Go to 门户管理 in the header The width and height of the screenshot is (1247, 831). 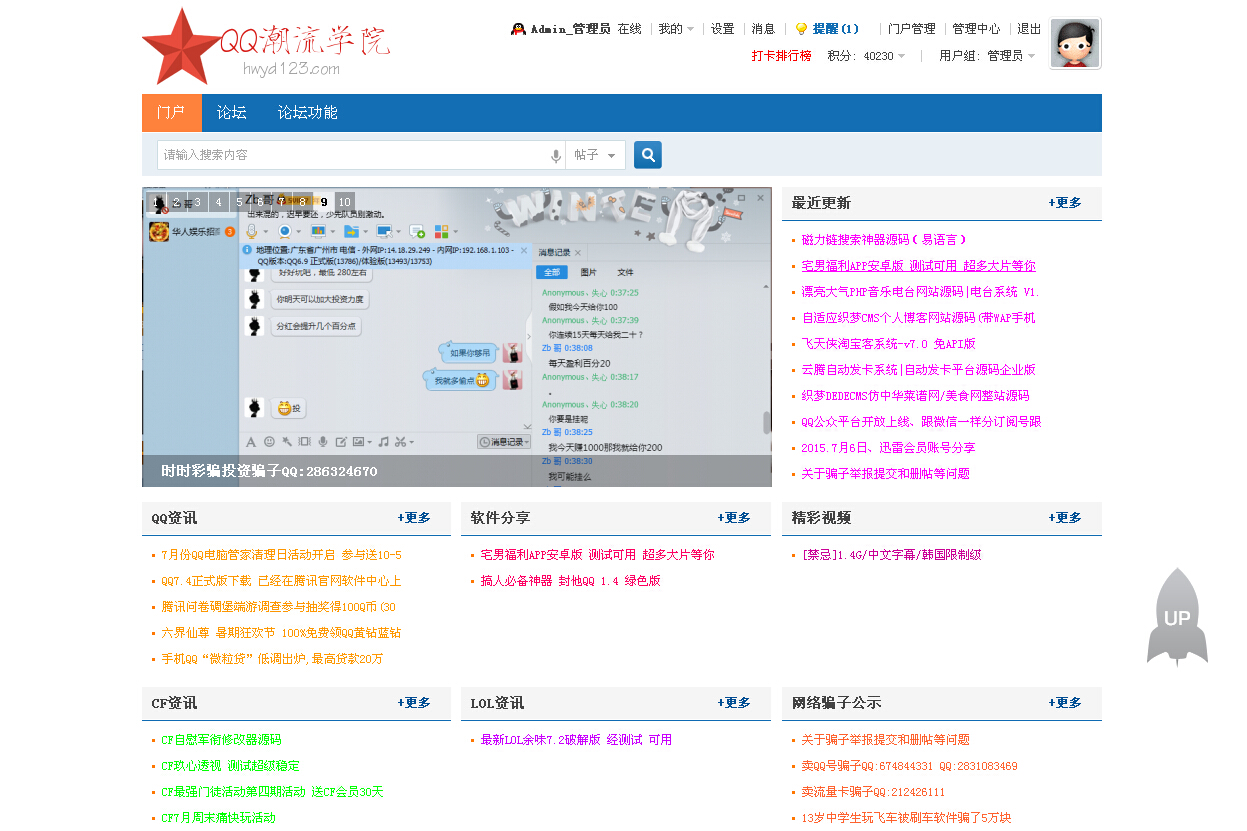[912, 29]
